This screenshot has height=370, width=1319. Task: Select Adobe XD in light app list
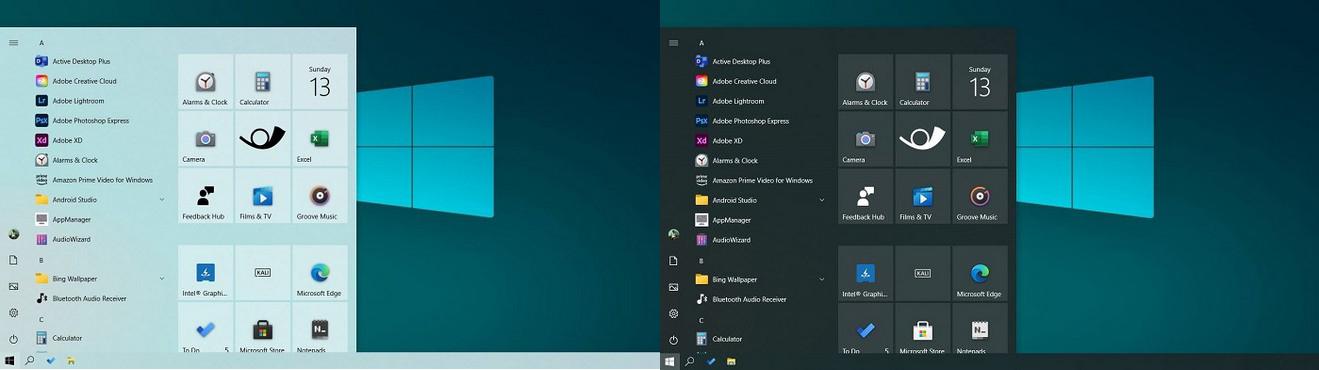(x=100, y=140)
